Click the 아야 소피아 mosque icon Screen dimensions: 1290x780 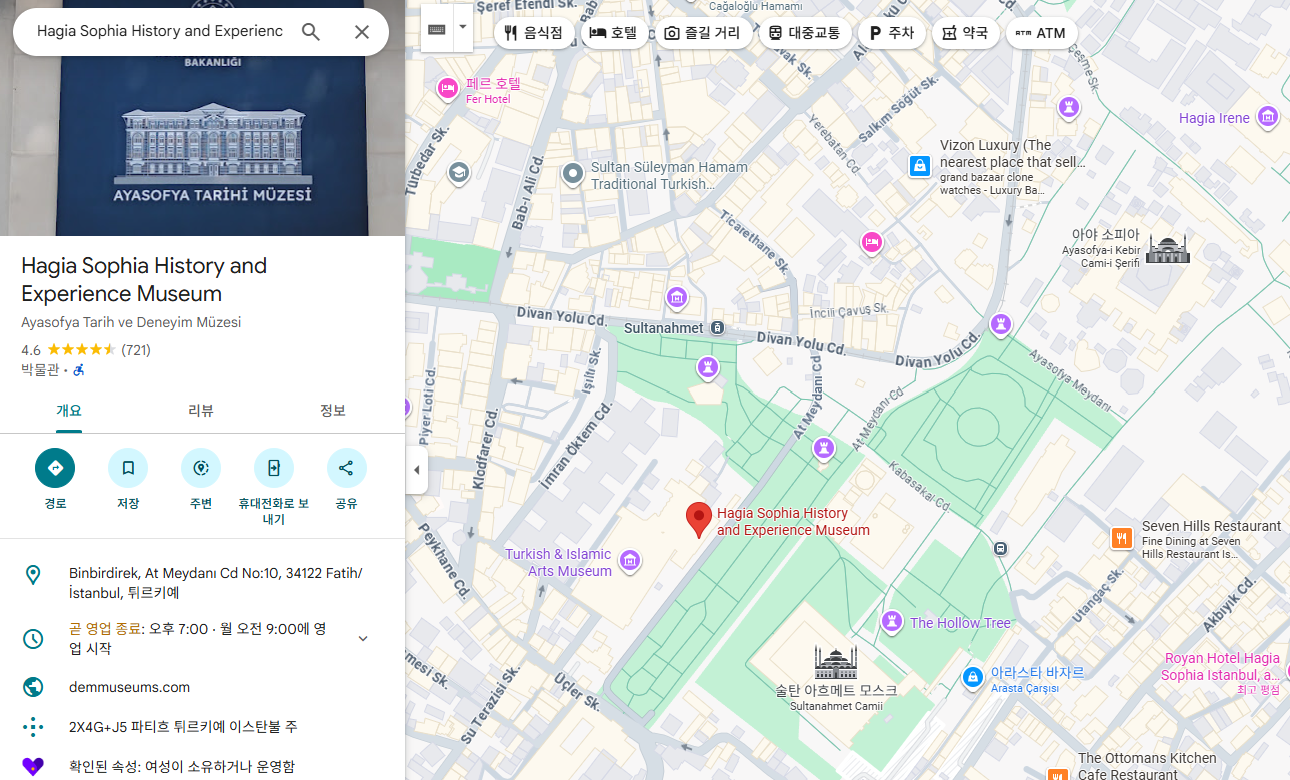click(1167, 249)
